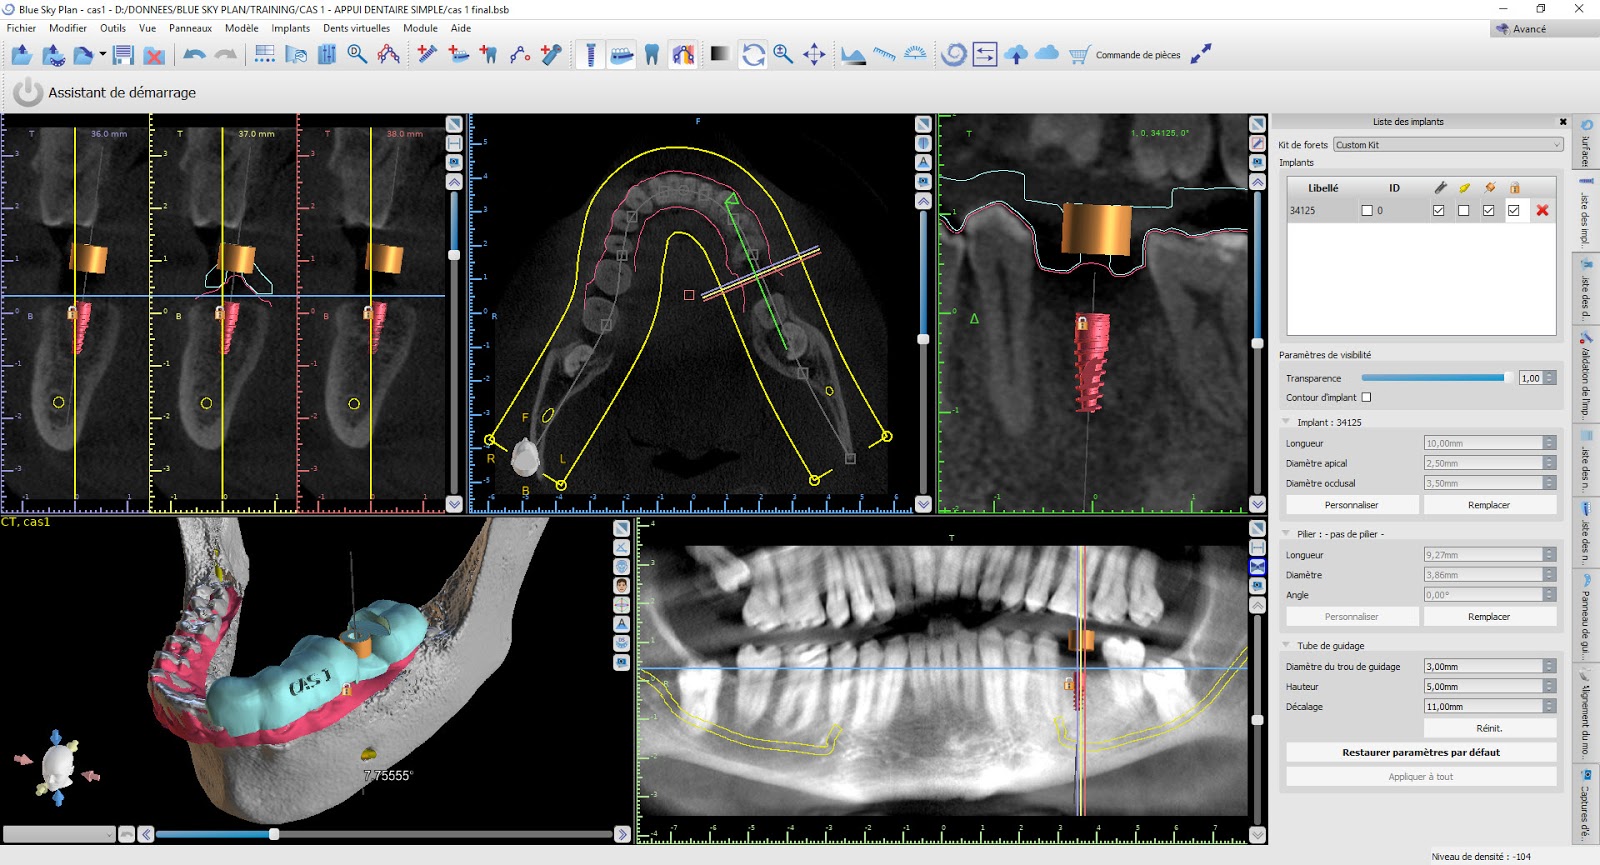This screenshot has height=865, width=1600.
Task: Click the shopping cart order icon
Action: click(x=1079, y=55)
